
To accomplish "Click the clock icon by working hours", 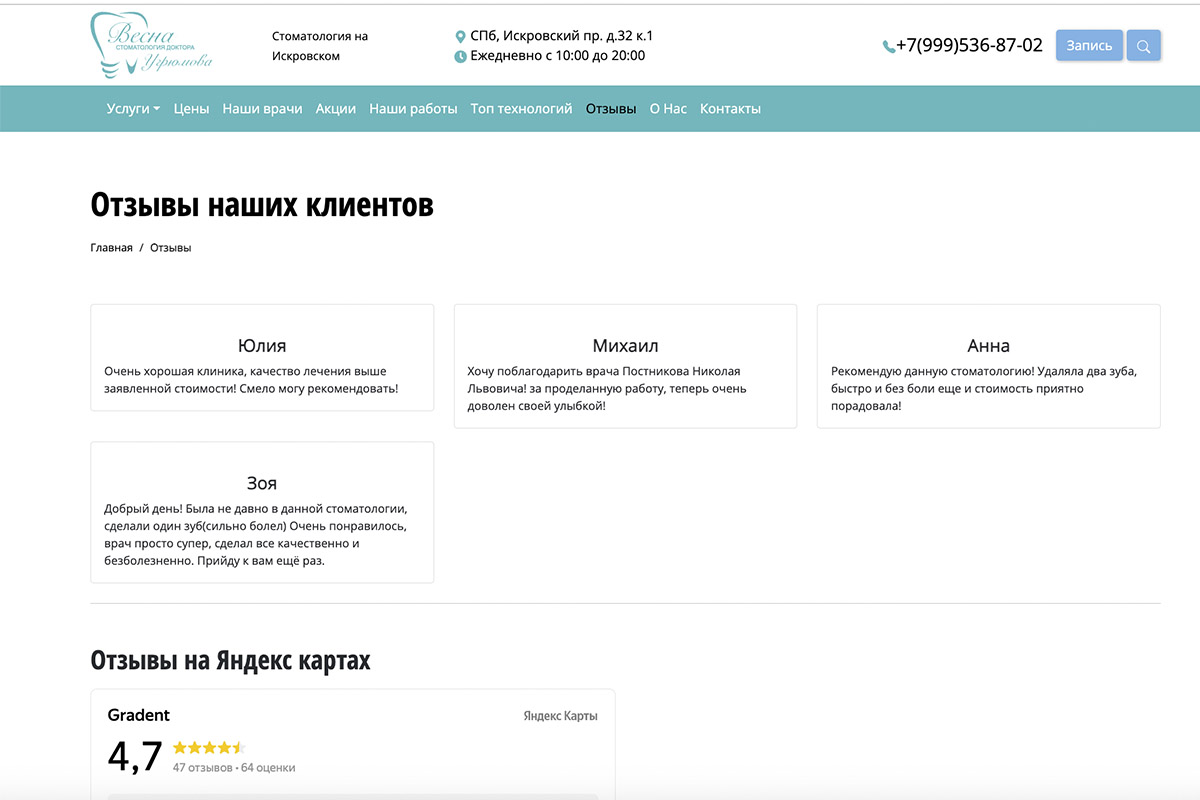I will click(460, 56).
